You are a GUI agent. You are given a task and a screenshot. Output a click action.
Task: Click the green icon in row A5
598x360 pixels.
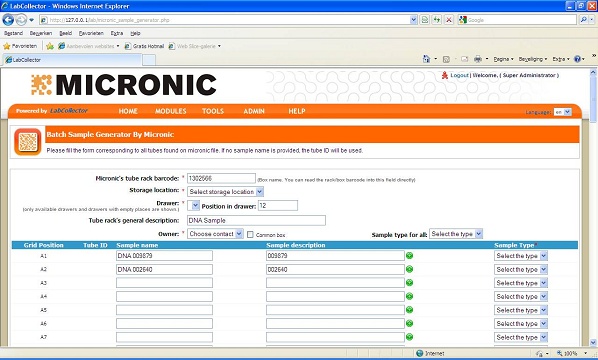[x=410, y=310]
